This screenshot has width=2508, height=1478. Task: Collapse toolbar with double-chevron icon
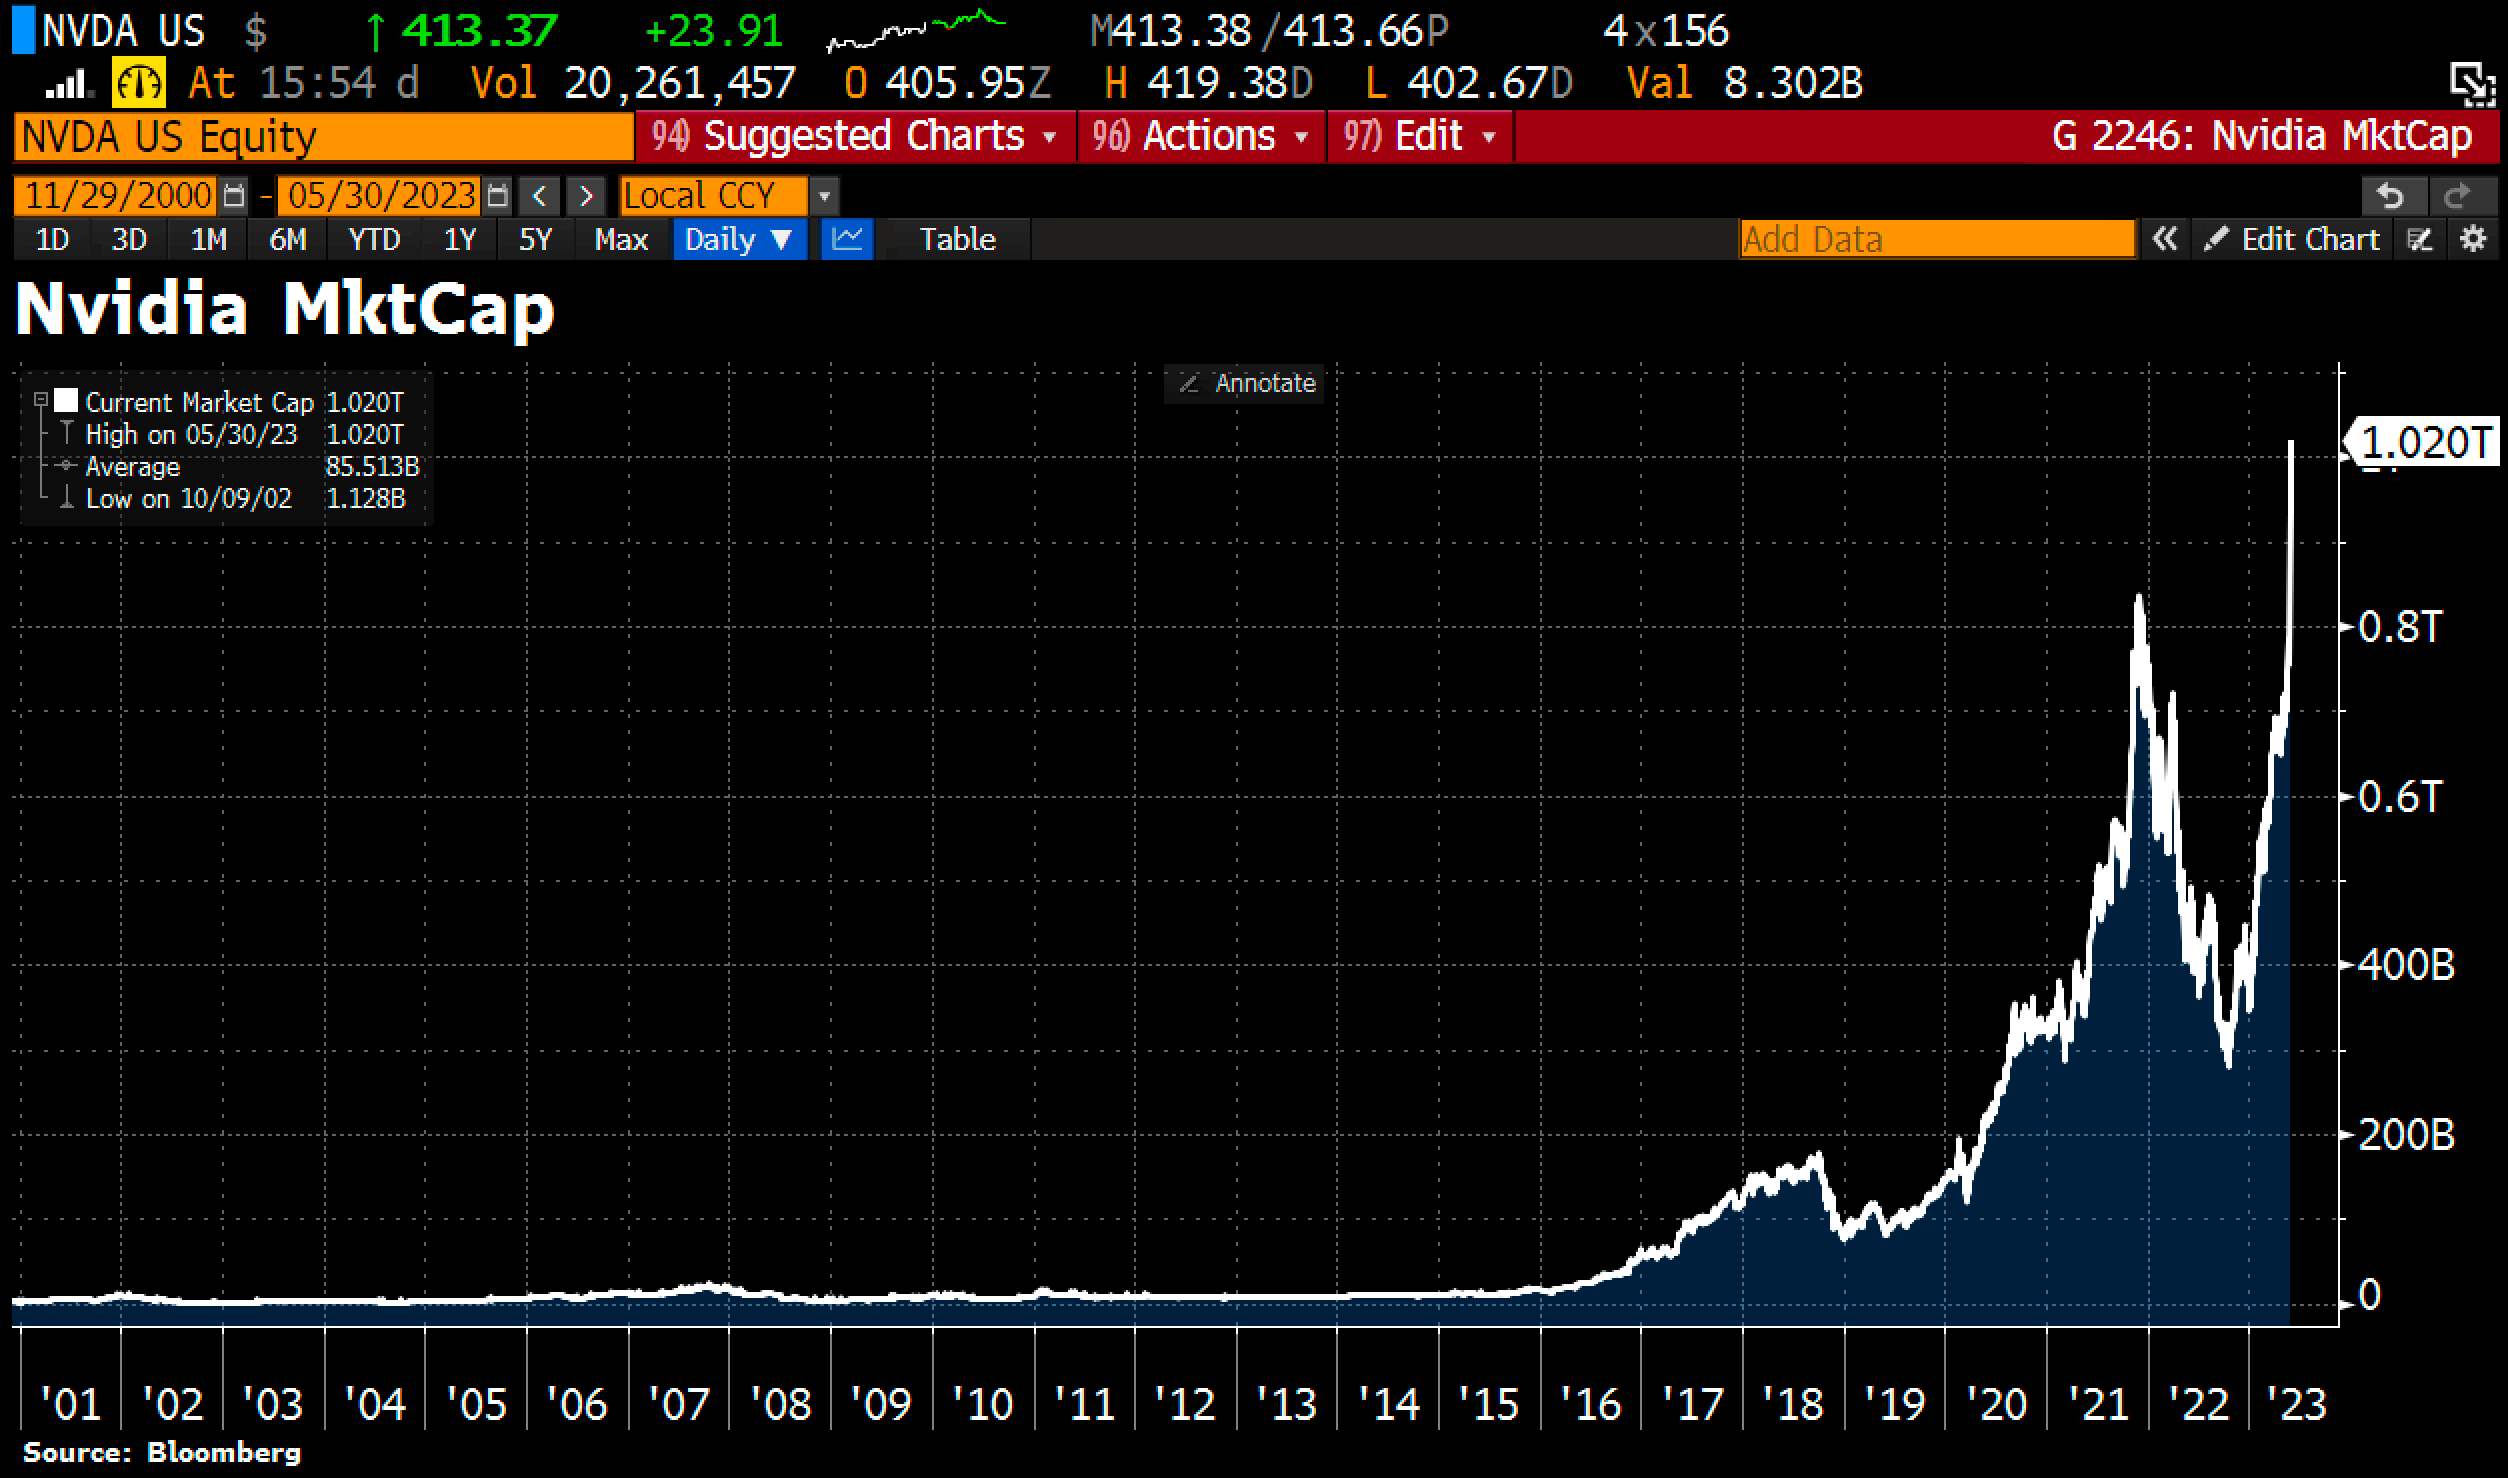tap(2165, 240)
